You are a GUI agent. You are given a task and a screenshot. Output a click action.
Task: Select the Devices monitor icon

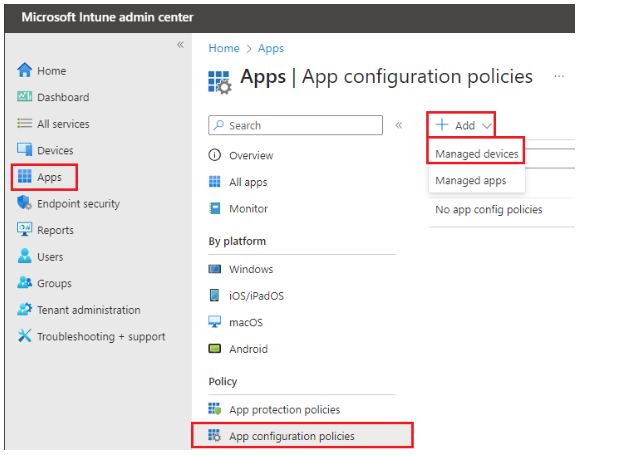pyautogui.click(x=25, y=149)
